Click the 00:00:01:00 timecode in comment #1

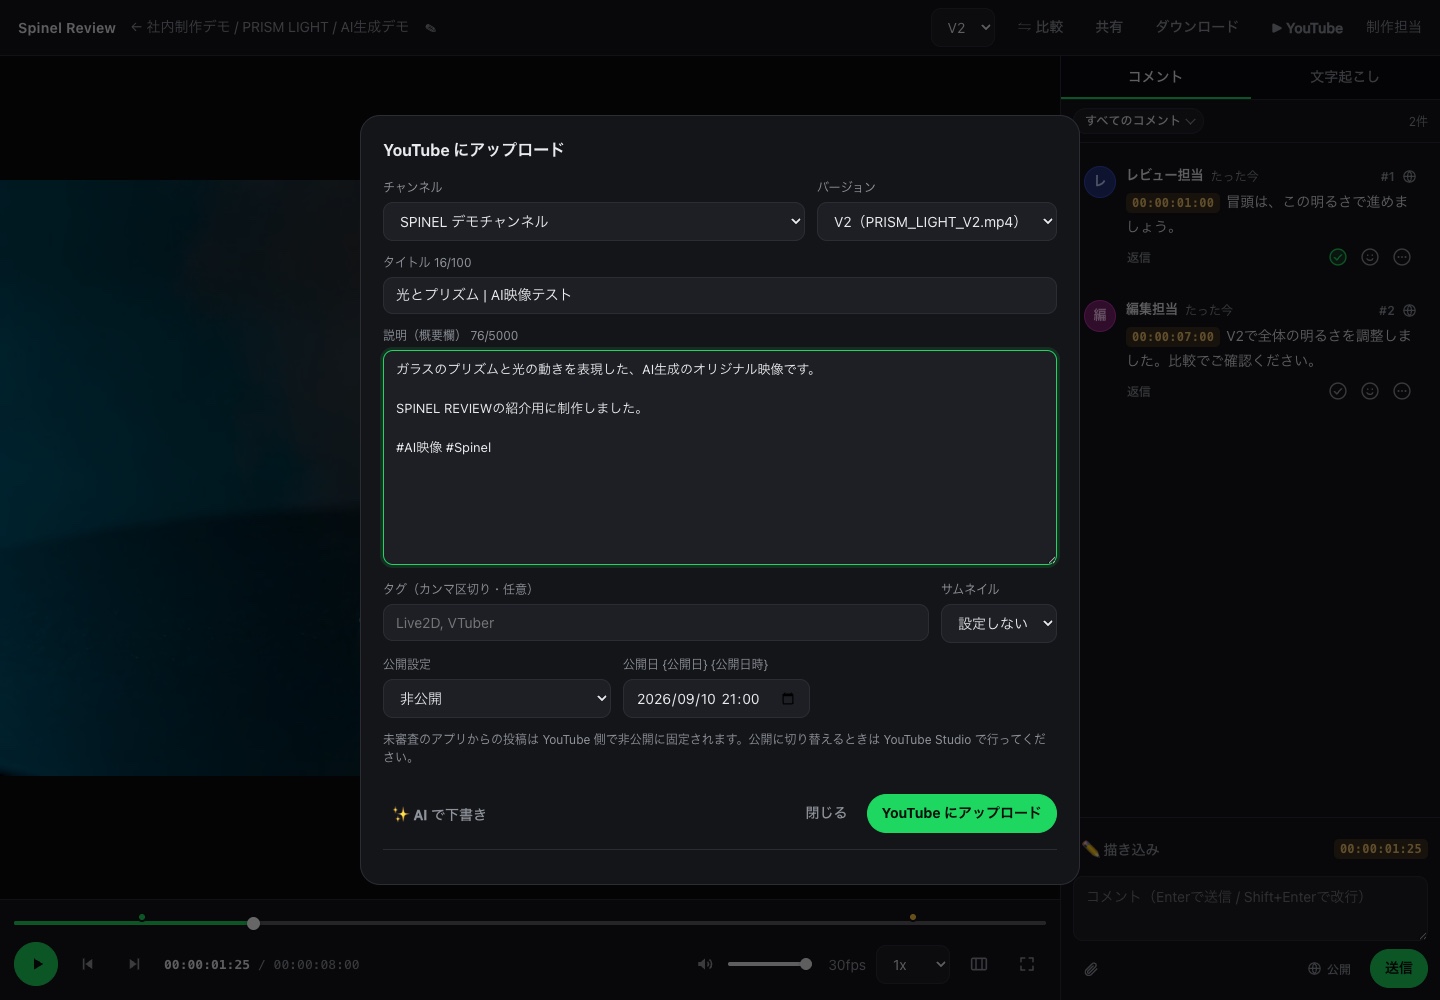[x=1173, y=203]
